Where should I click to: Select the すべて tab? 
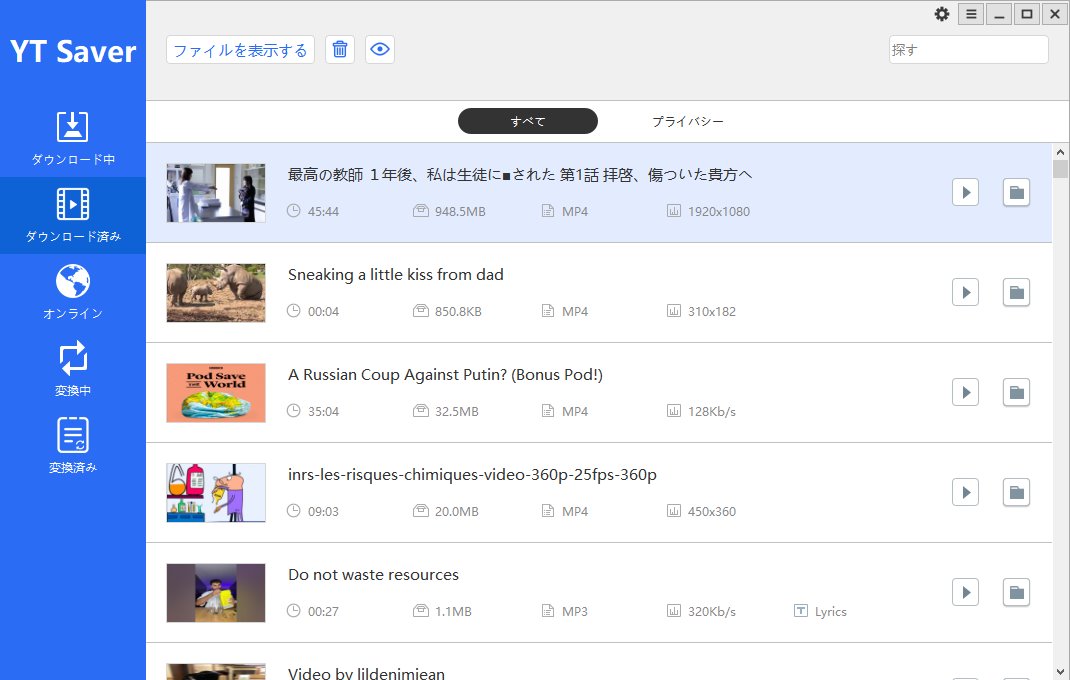coord(527,121)
